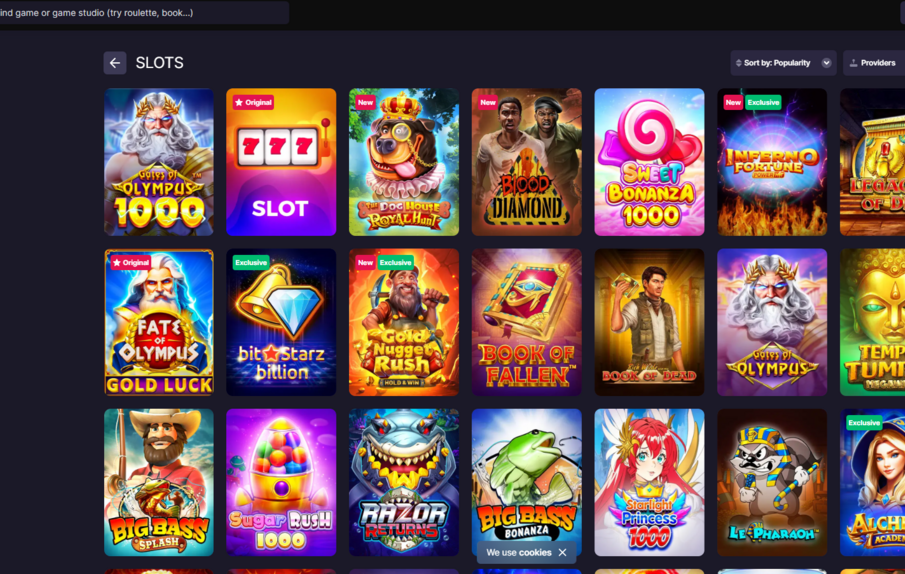Open the Sort by Popularity dropdown
The height and width of the screenshot is (574, 905).
pos(783,63)
